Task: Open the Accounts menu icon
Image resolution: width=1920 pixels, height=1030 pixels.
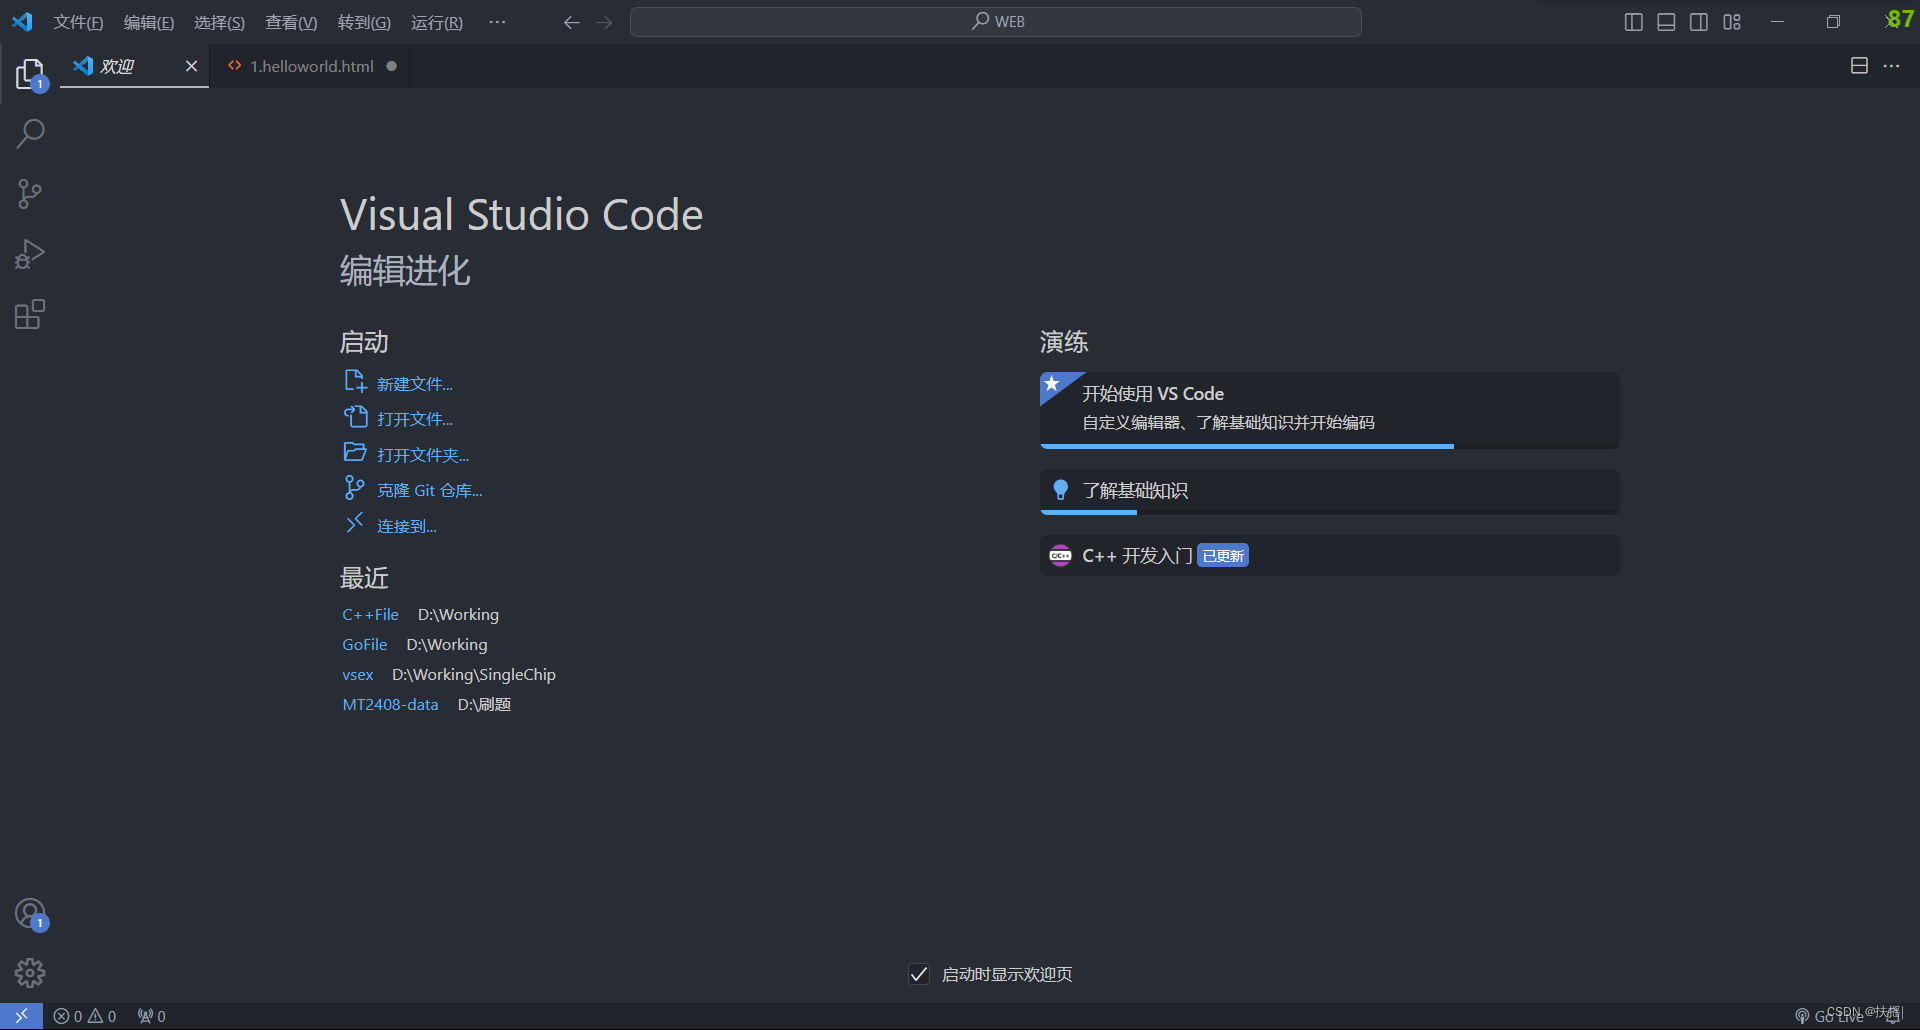Action: coord(30,914)
